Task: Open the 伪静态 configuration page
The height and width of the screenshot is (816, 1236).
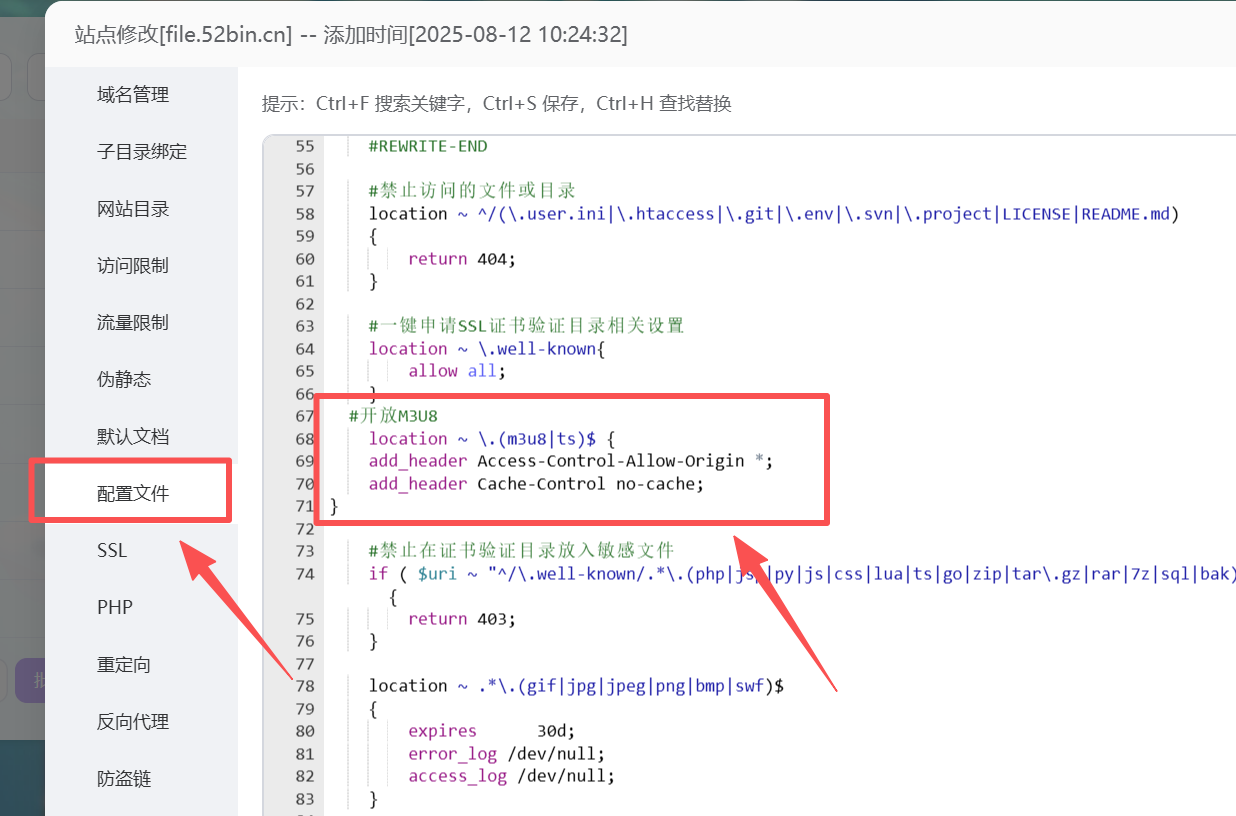Action: (x=124, y=380)
